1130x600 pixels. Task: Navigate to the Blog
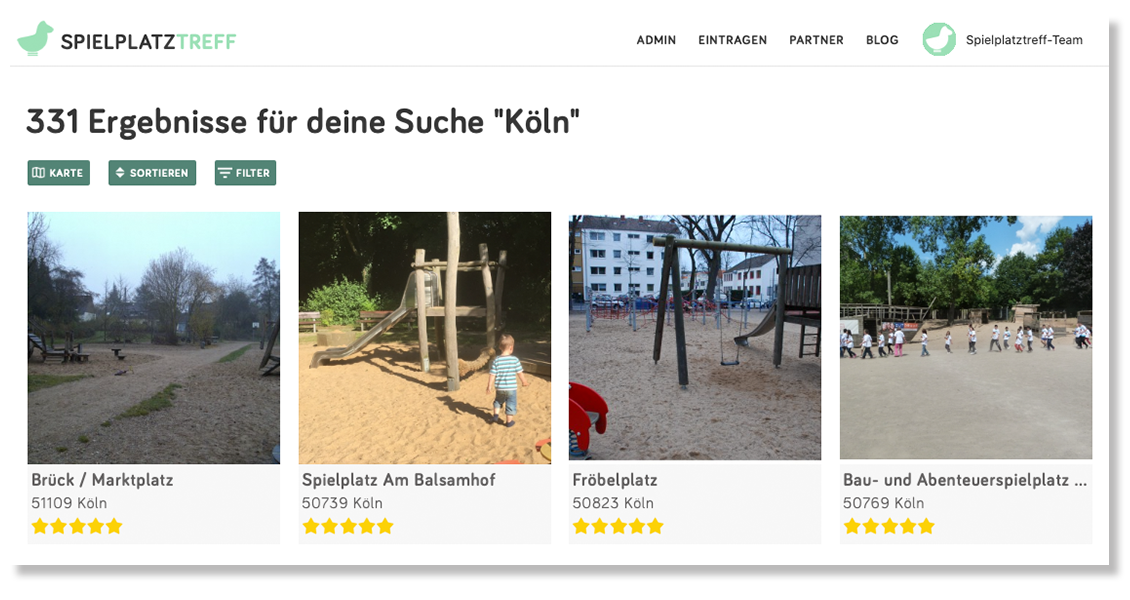click(x=882, y=40)
